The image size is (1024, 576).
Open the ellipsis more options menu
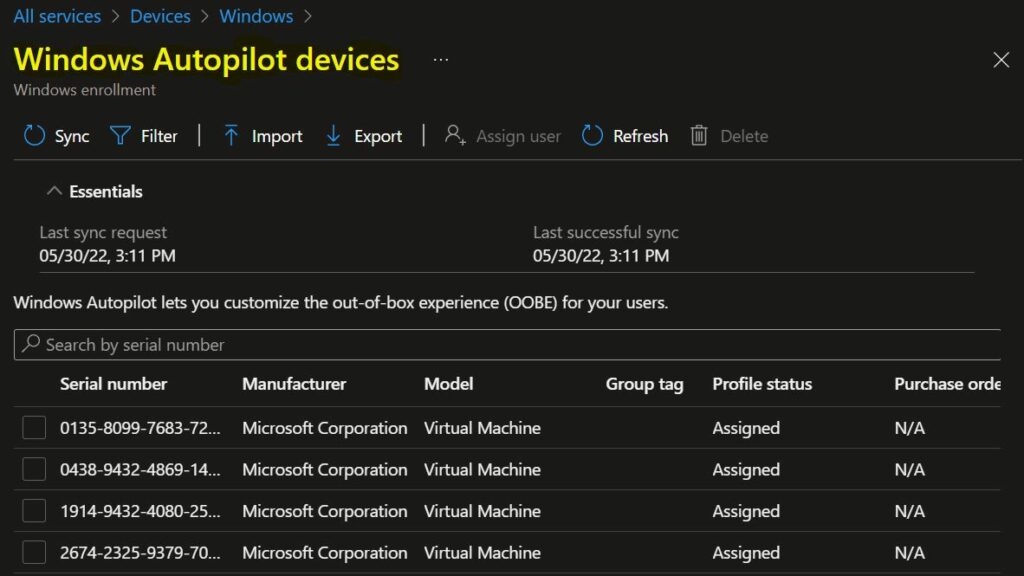[441, 59]
